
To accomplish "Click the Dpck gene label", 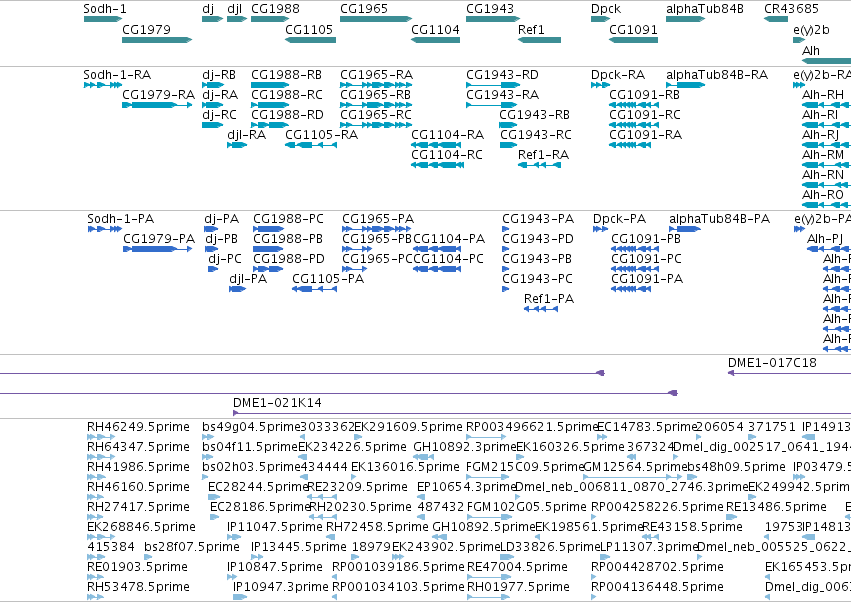I will coord(606,9).
